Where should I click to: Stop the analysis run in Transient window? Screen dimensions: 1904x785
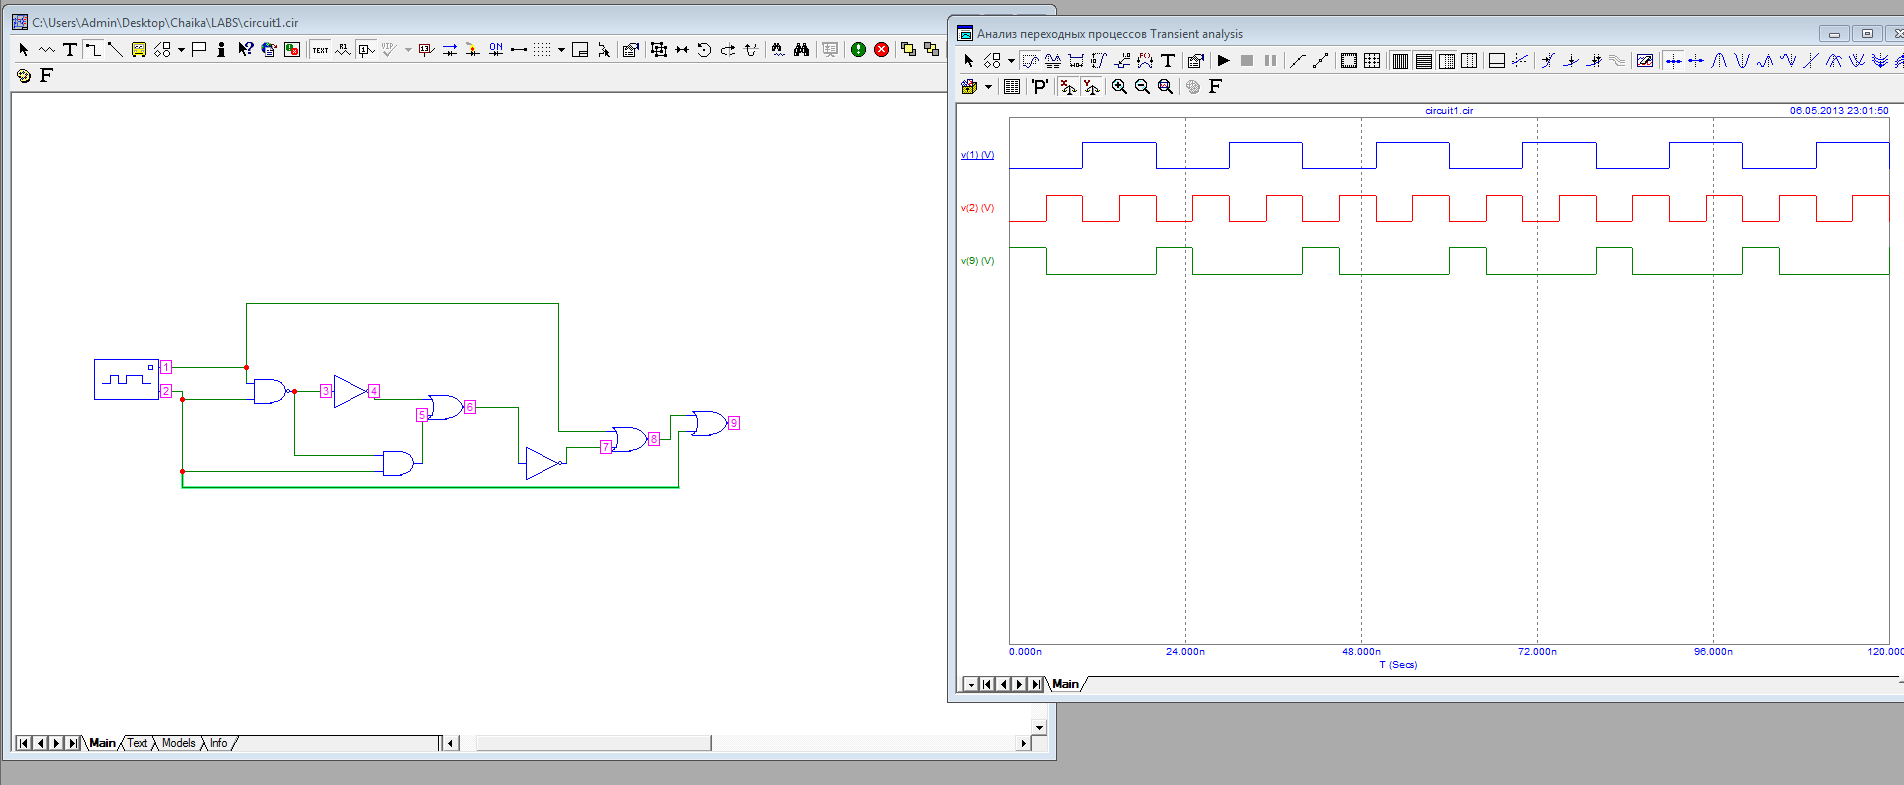[x=1247, y=61]
